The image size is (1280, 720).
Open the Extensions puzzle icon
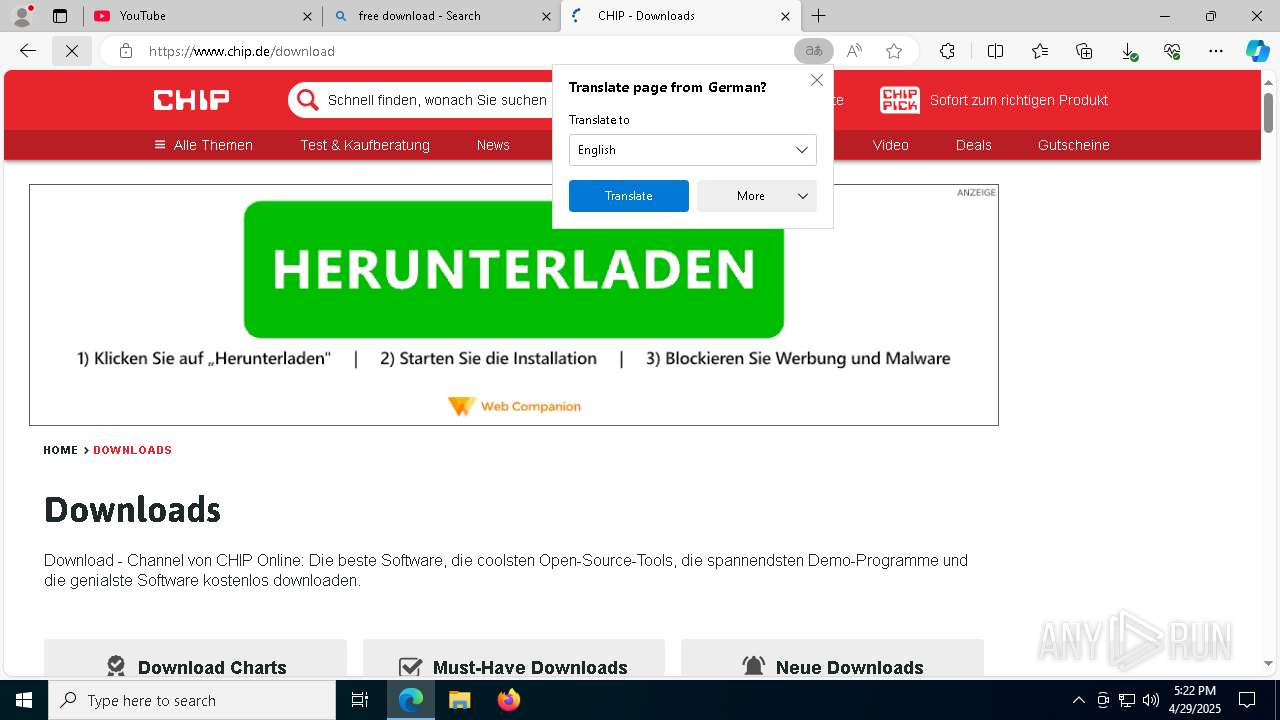pos(947,51)
